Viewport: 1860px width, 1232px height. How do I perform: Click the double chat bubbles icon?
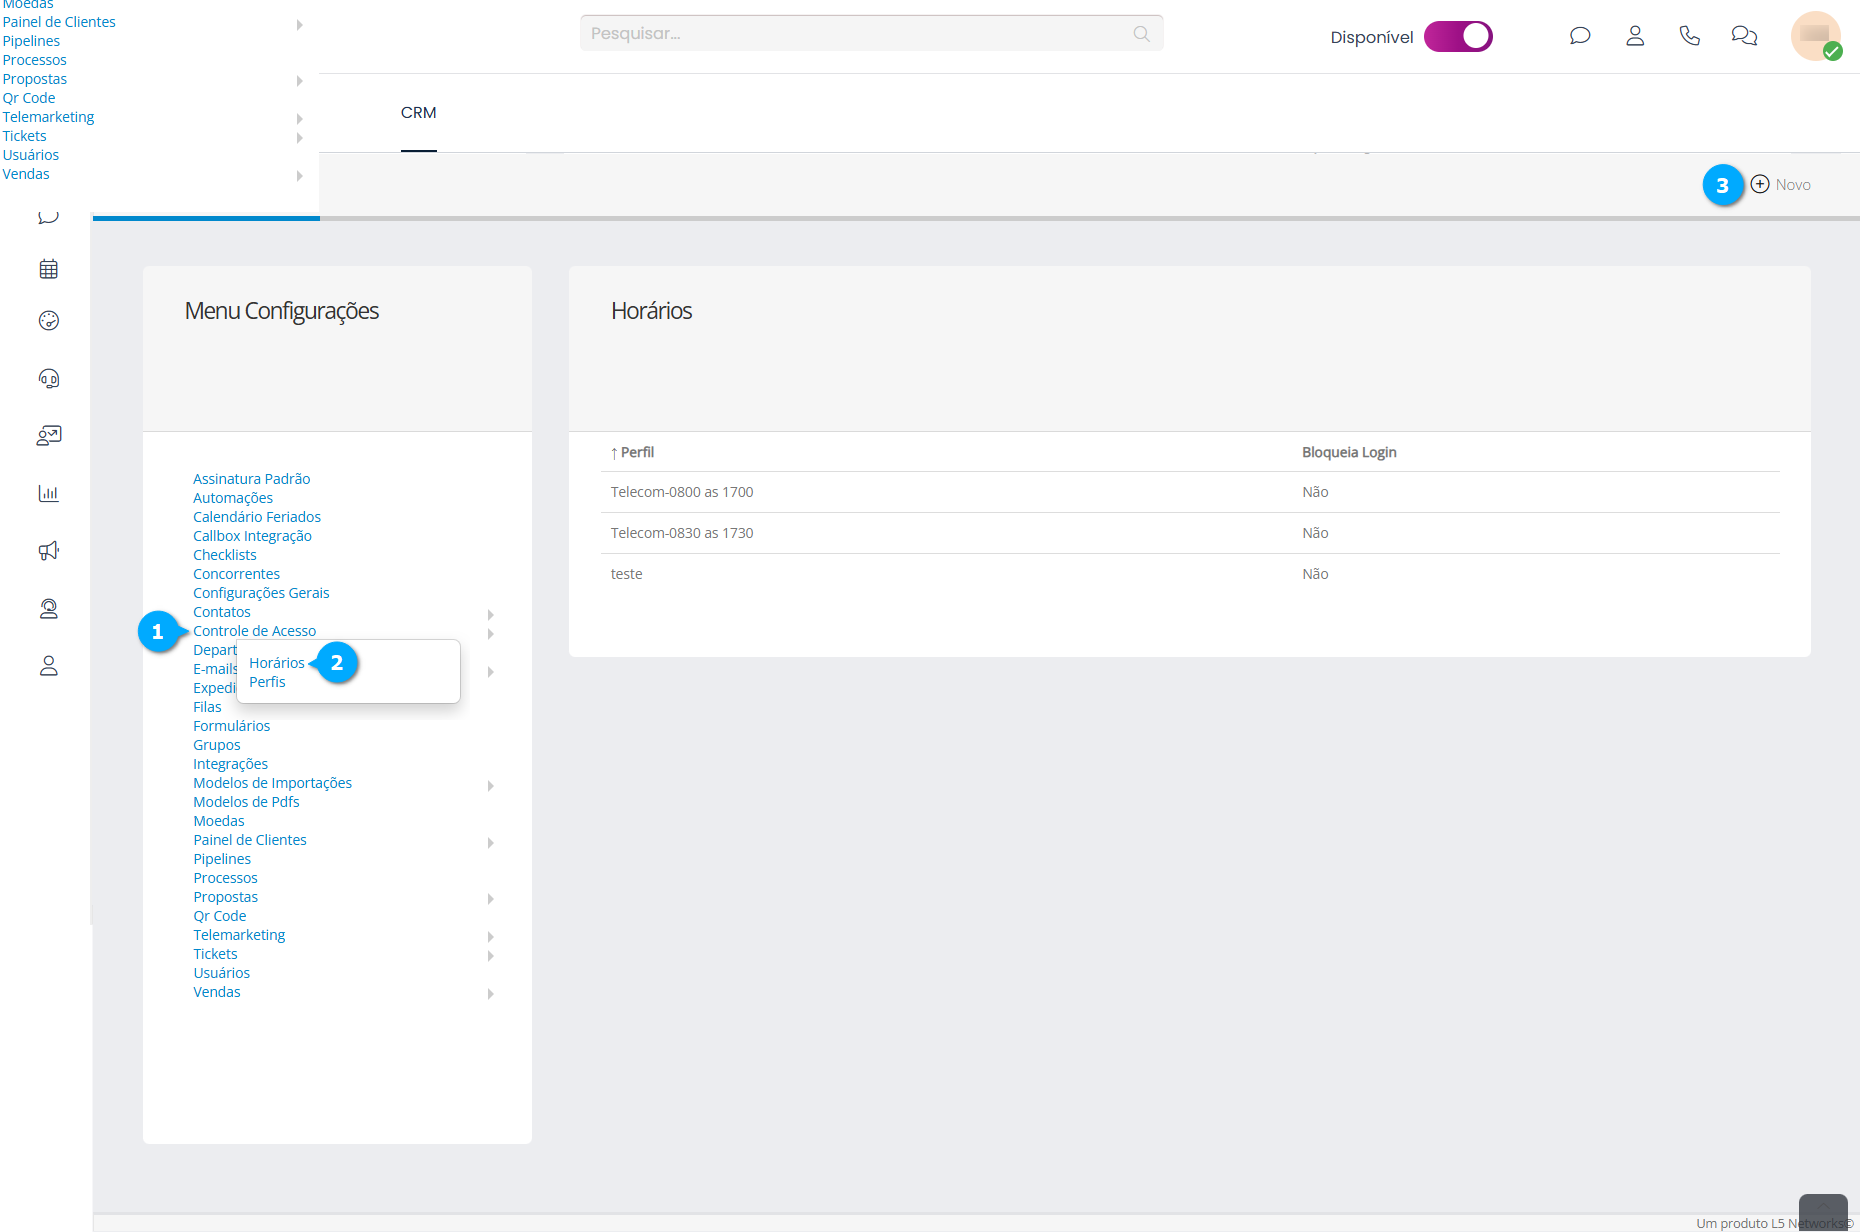tap(1744, 36)
